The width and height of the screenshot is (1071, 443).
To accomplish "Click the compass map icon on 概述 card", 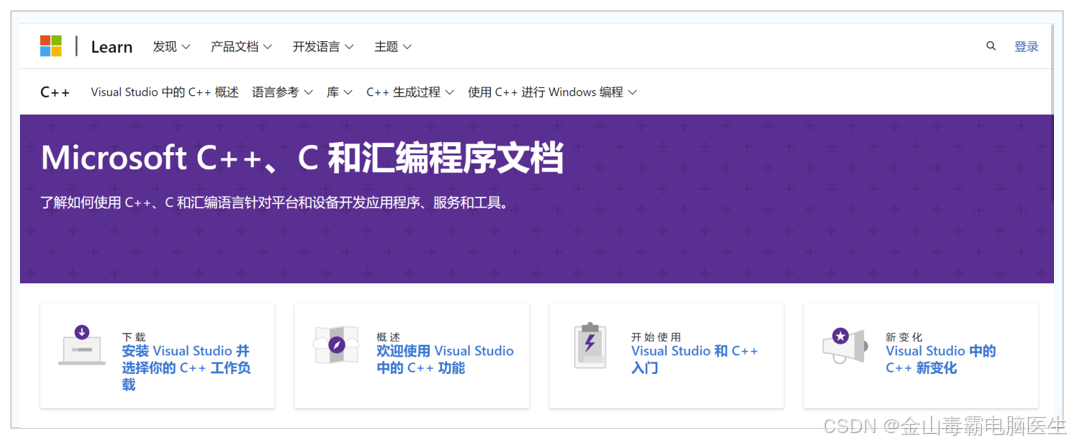I will tap(336, 345).
